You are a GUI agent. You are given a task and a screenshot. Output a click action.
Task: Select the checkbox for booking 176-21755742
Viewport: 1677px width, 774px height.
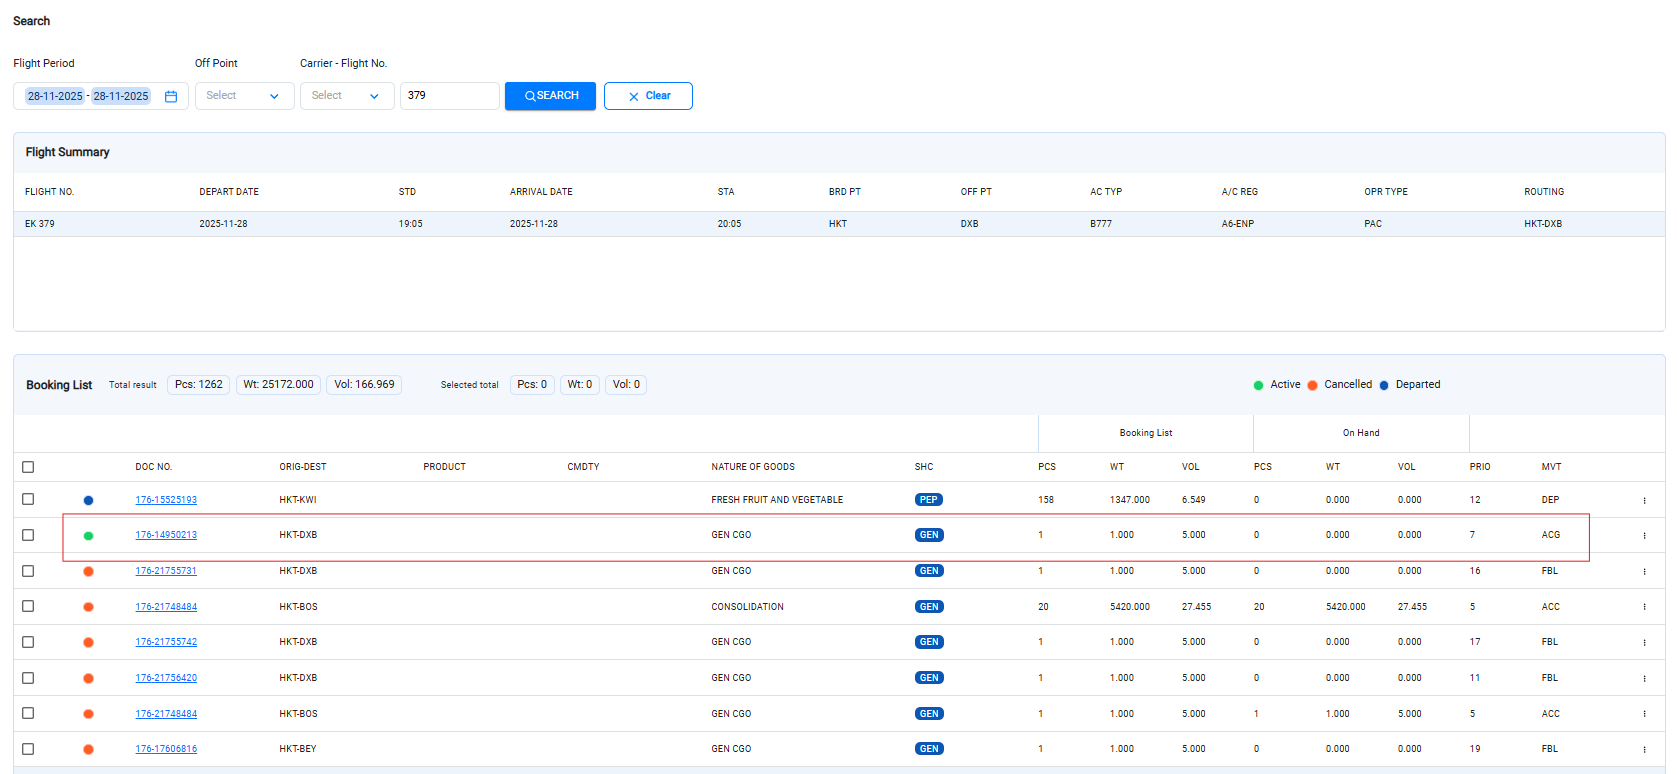click(x=28, y=642)
